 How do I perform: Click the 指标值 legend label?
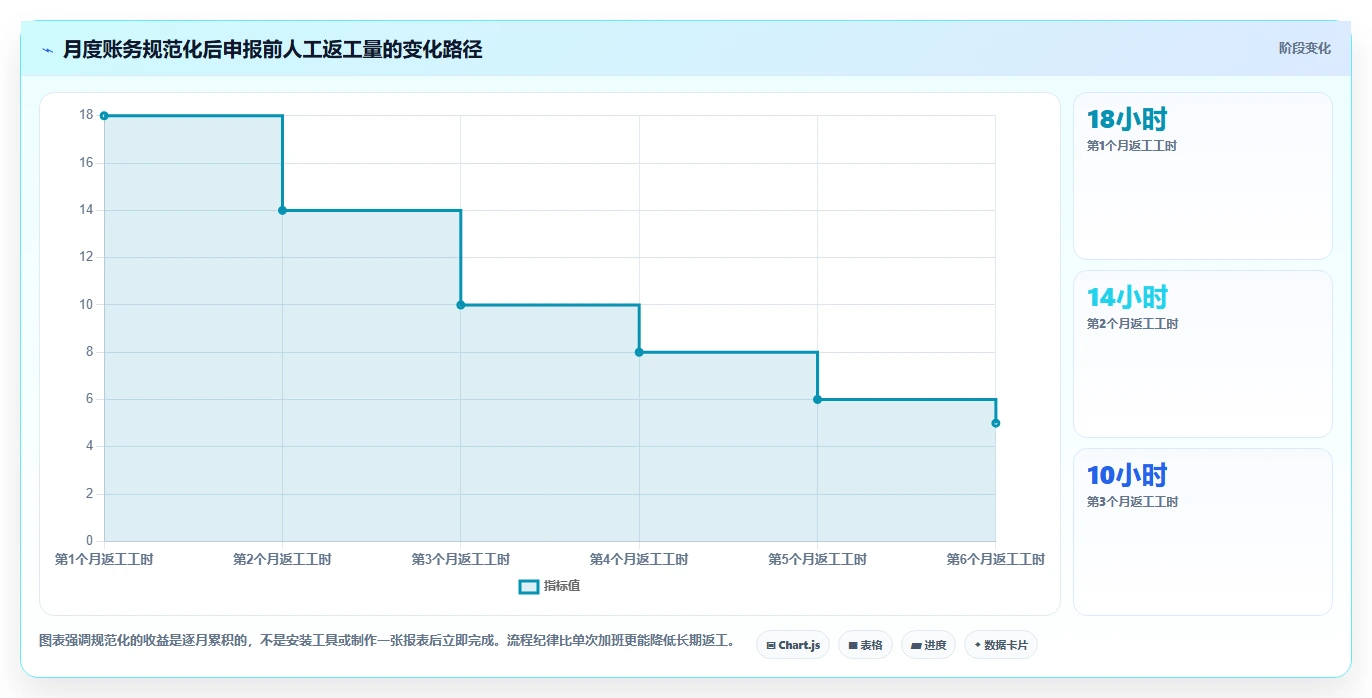[x=562, y=587]
